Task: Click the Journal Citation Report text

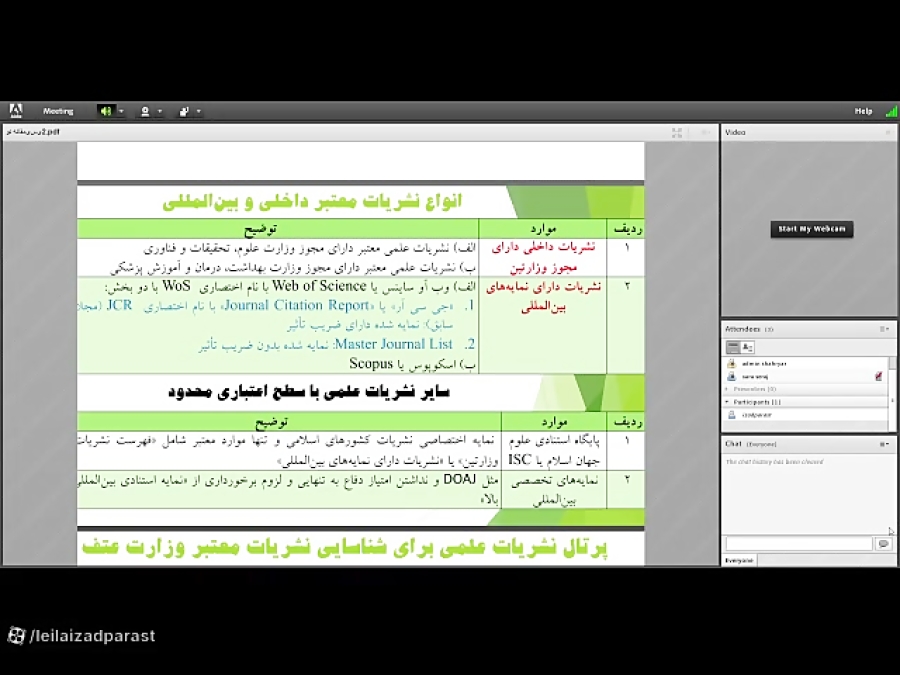Action: point(297,305)
